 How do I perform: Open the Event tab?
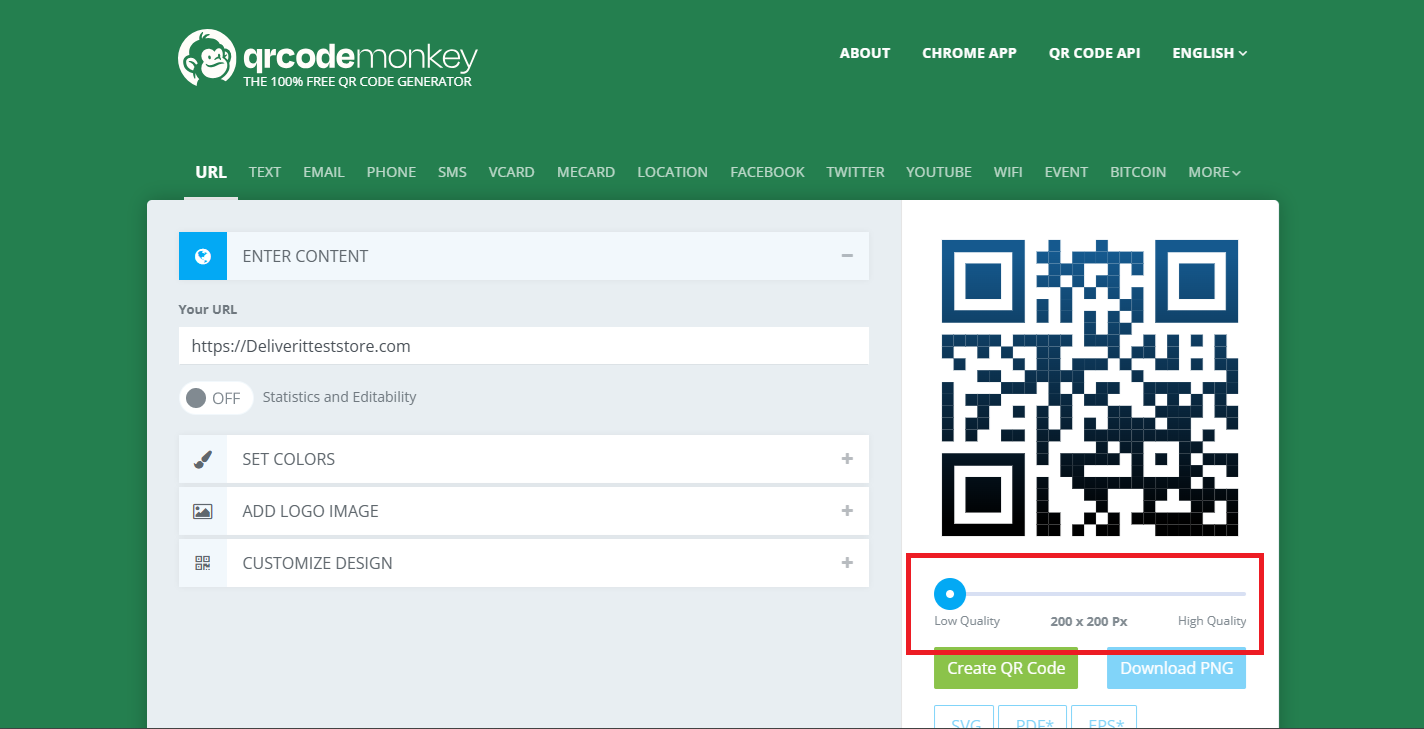pyautogui.click(x=1066, y=172)
